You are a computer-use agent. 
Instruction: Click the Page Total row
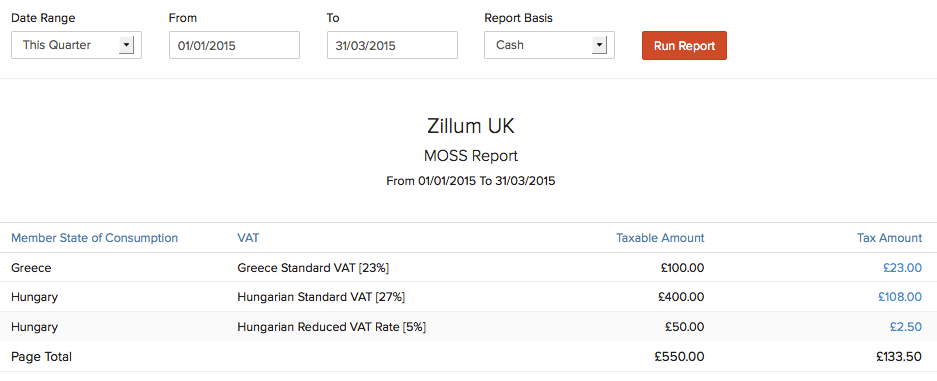[468, 357]
